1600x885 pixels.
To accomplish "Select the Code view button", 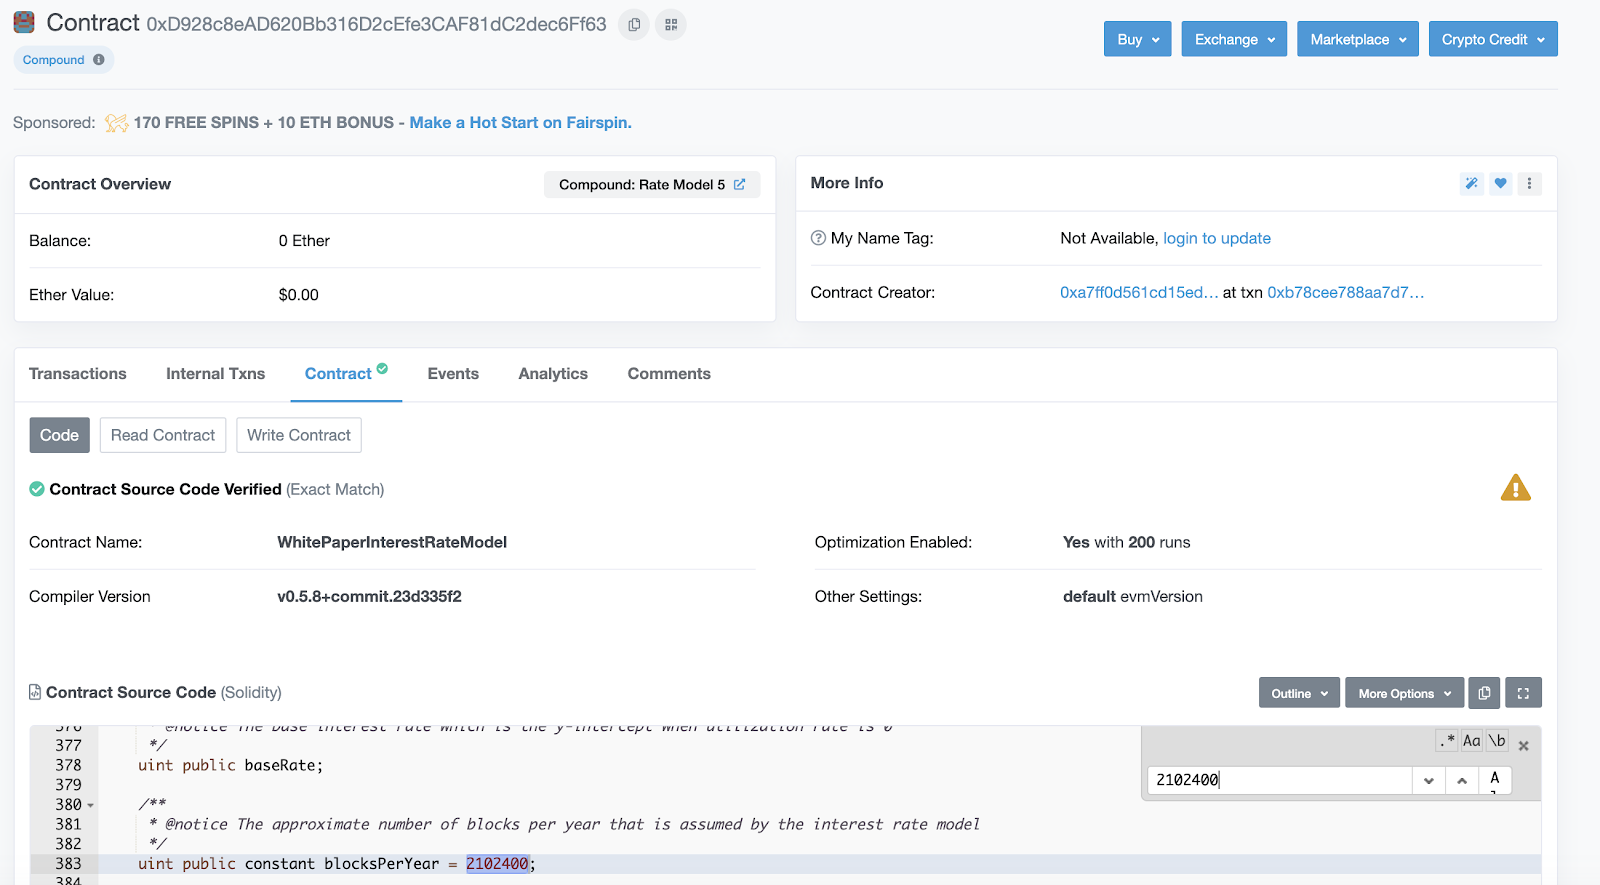I will point(60,435).
